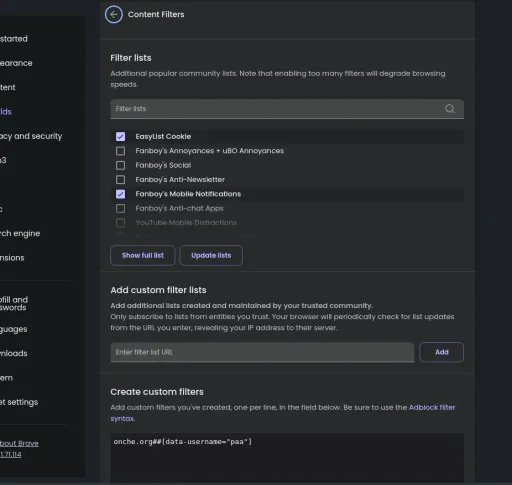512x485 pixels.
Task: Click the Show full list button
Action: click(x=143, y=255)
